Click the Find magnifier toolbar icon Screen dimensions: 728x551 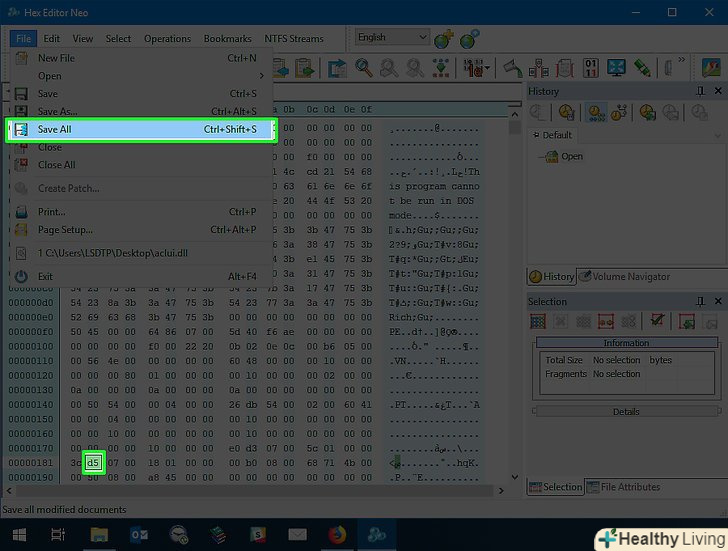point(364,68)
